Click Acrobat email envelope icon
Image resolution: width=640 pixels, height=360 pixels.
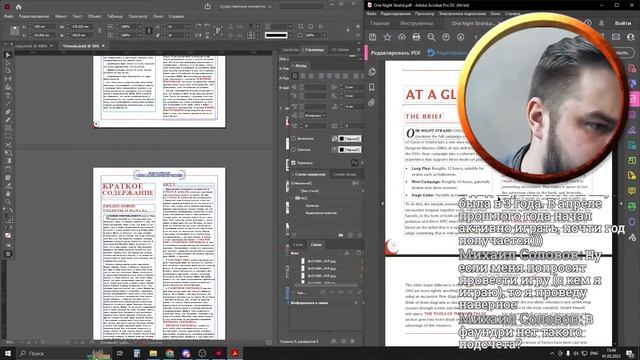point(616,37)
